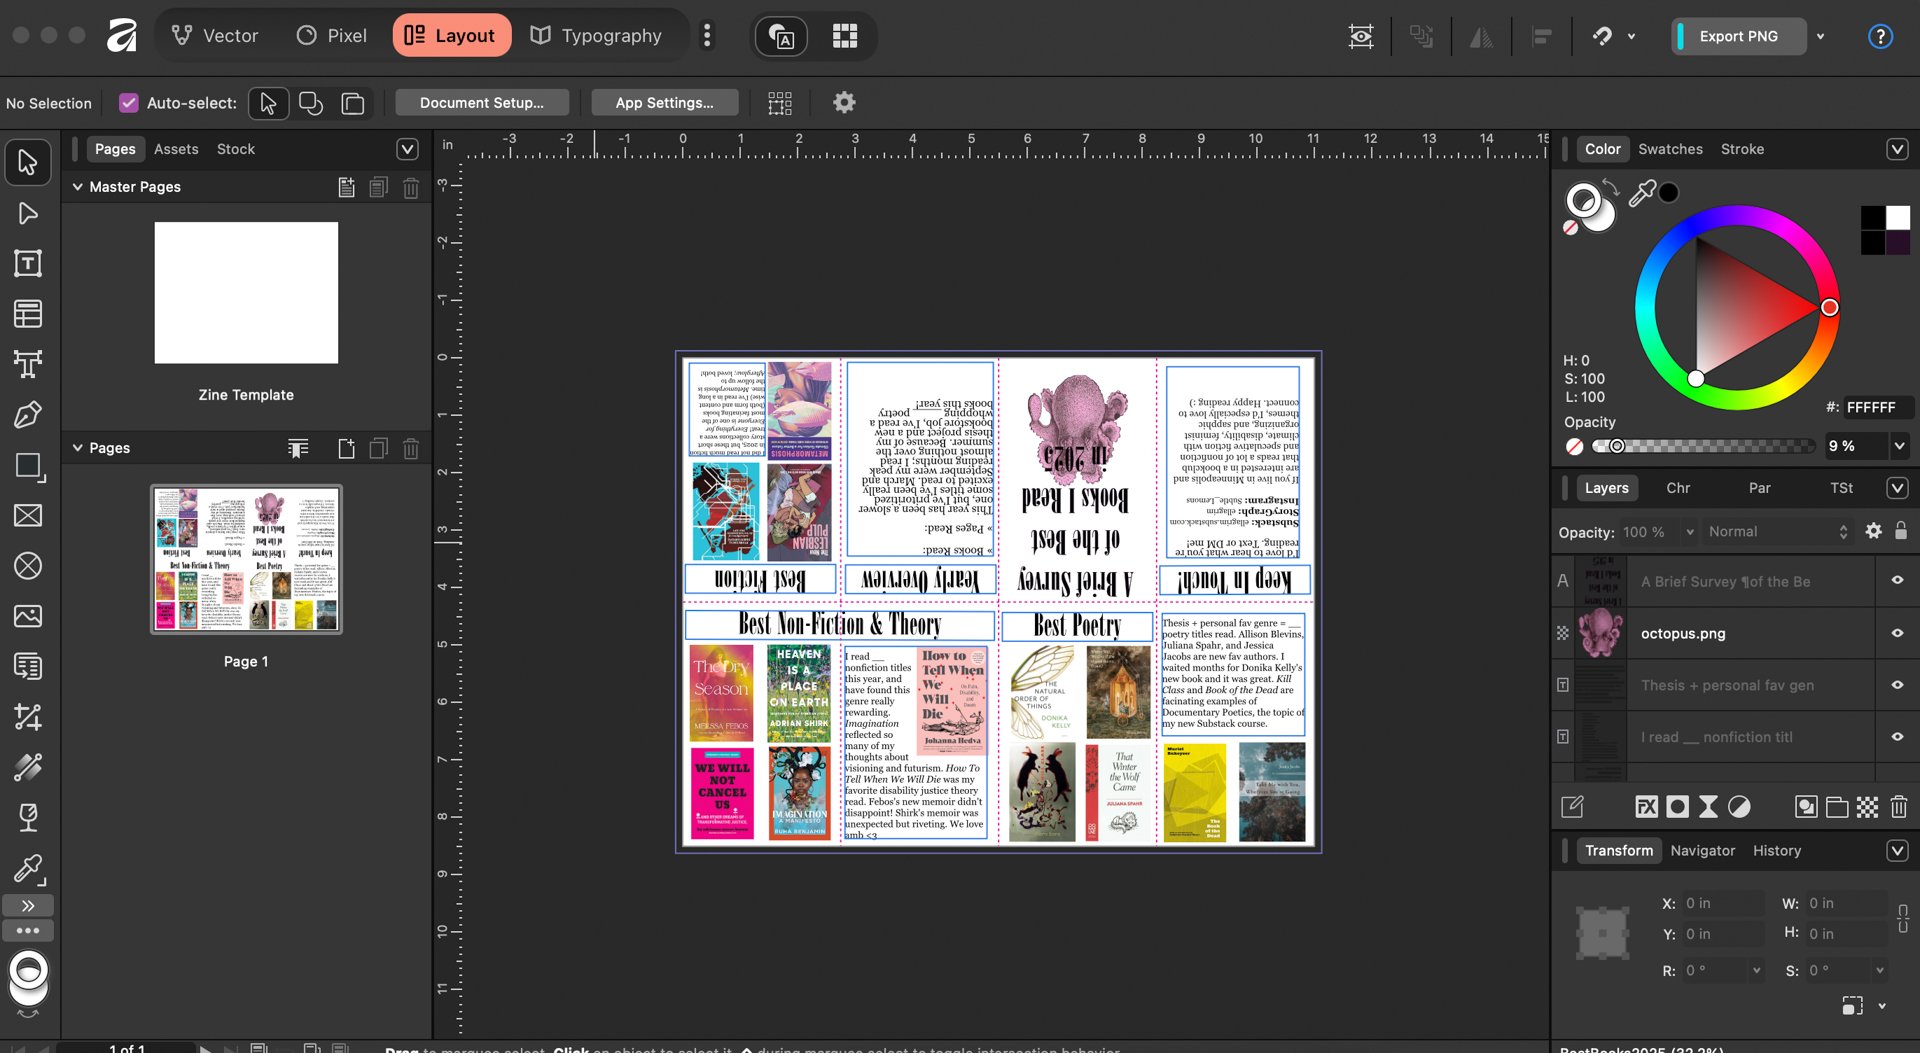Group layers into a new layer group

[1836, 807]
